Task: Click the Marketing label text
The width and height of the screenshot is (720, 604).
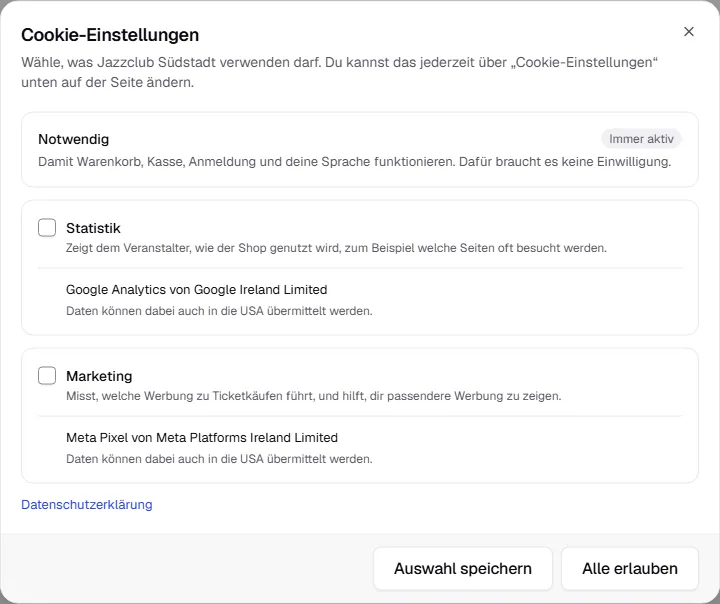Action: coord(99,376)
